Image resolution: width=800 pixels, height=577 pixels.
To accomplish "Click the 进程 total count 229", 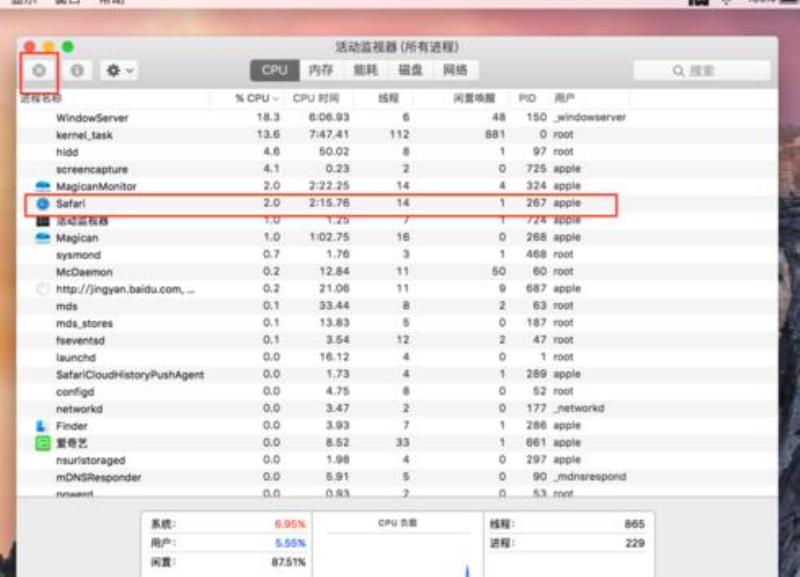I will pyautogui.click(x=635, y=543).
